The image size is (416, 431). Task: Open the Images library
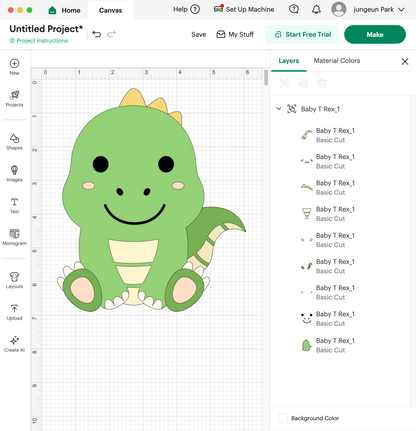[x=14, y=173]
